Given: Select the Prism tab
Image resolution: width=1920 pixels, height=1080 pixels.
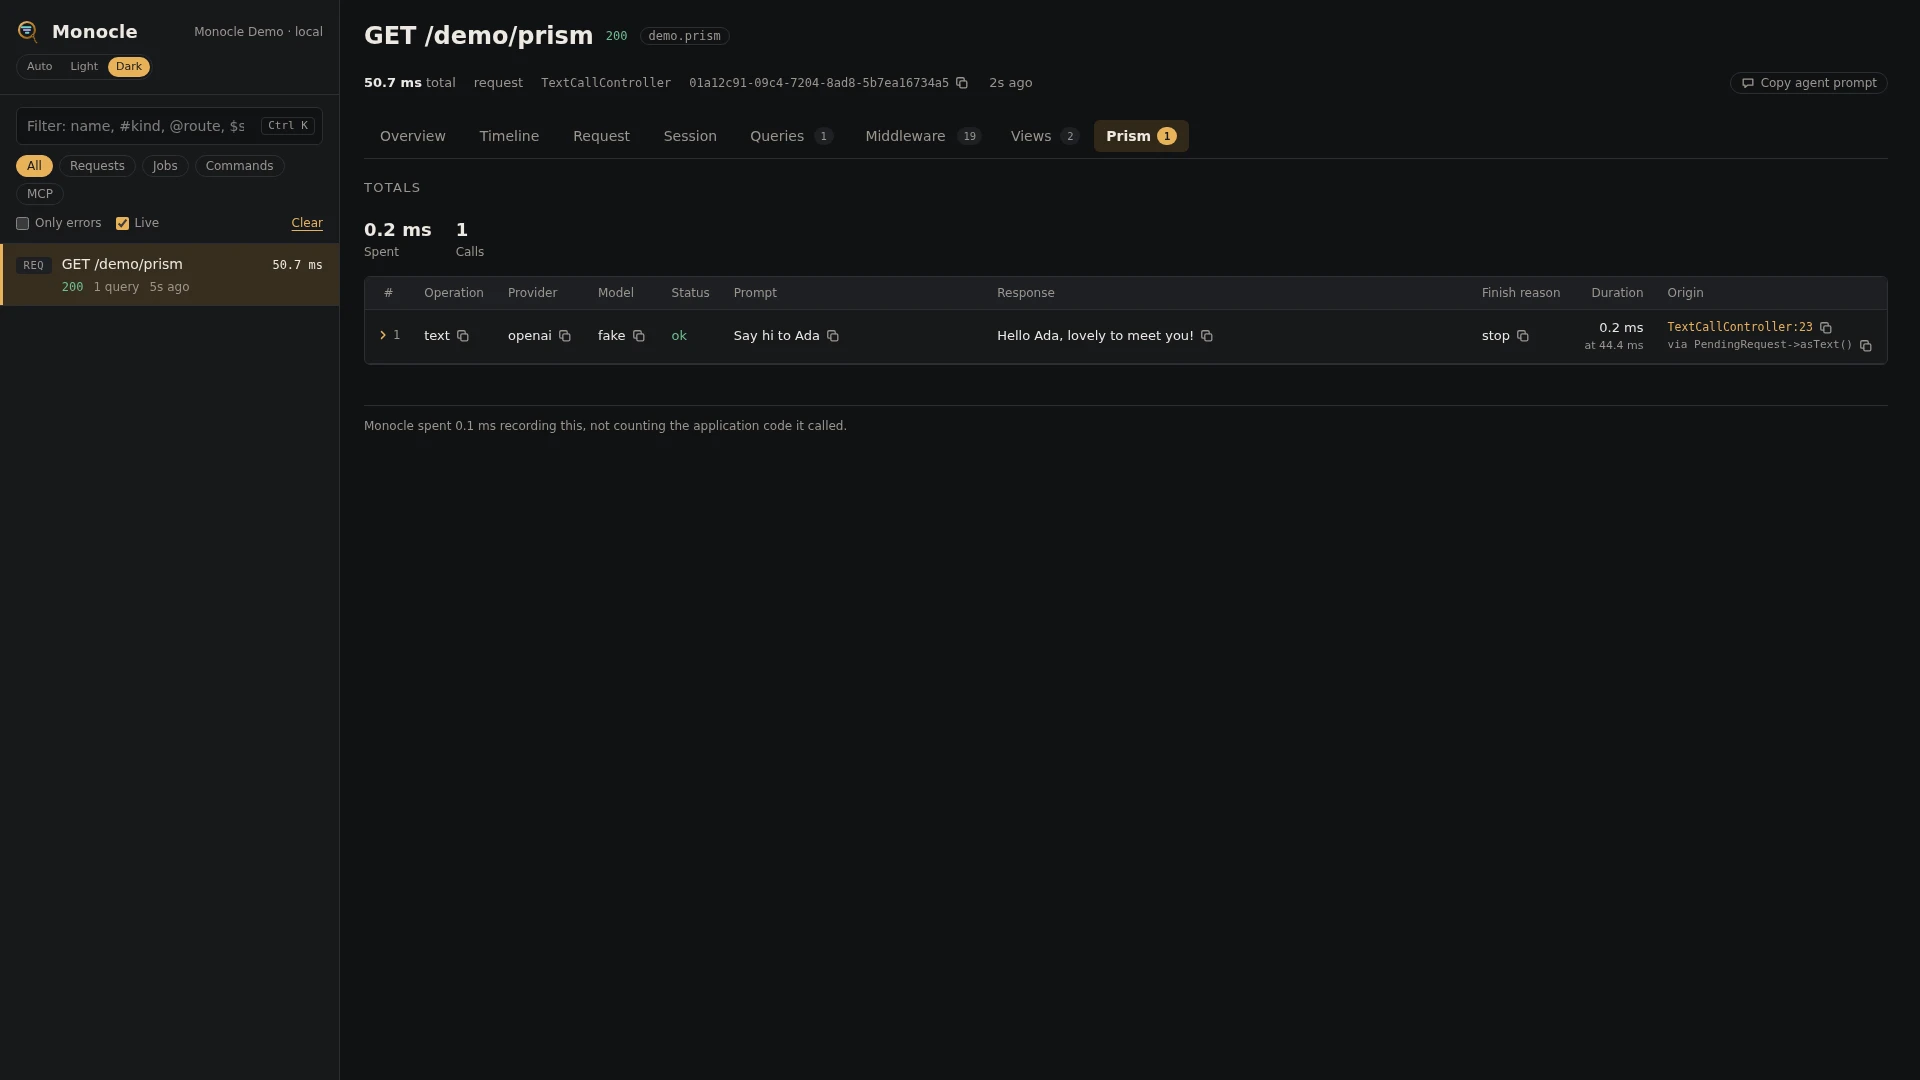Looking at the screenshot, I should (x=1141, y=136).
